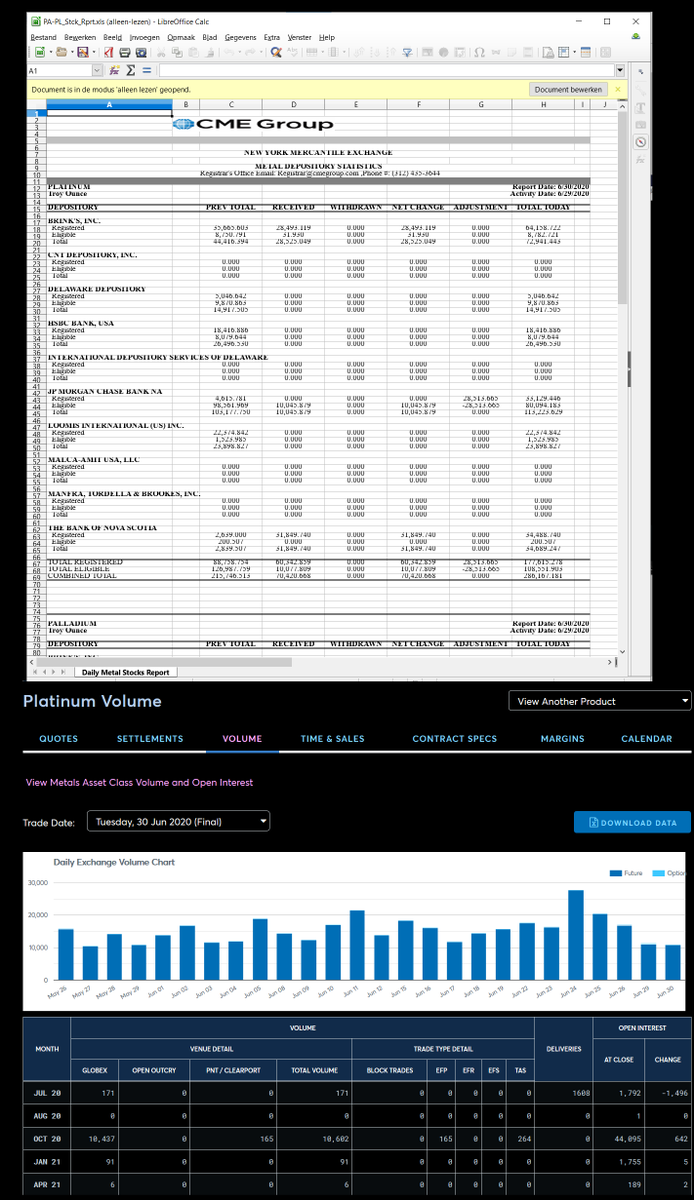The image size is (694, 1200).
Task: Open View Metals Asset Class Volume link
Action: click(x=139, y=782)
